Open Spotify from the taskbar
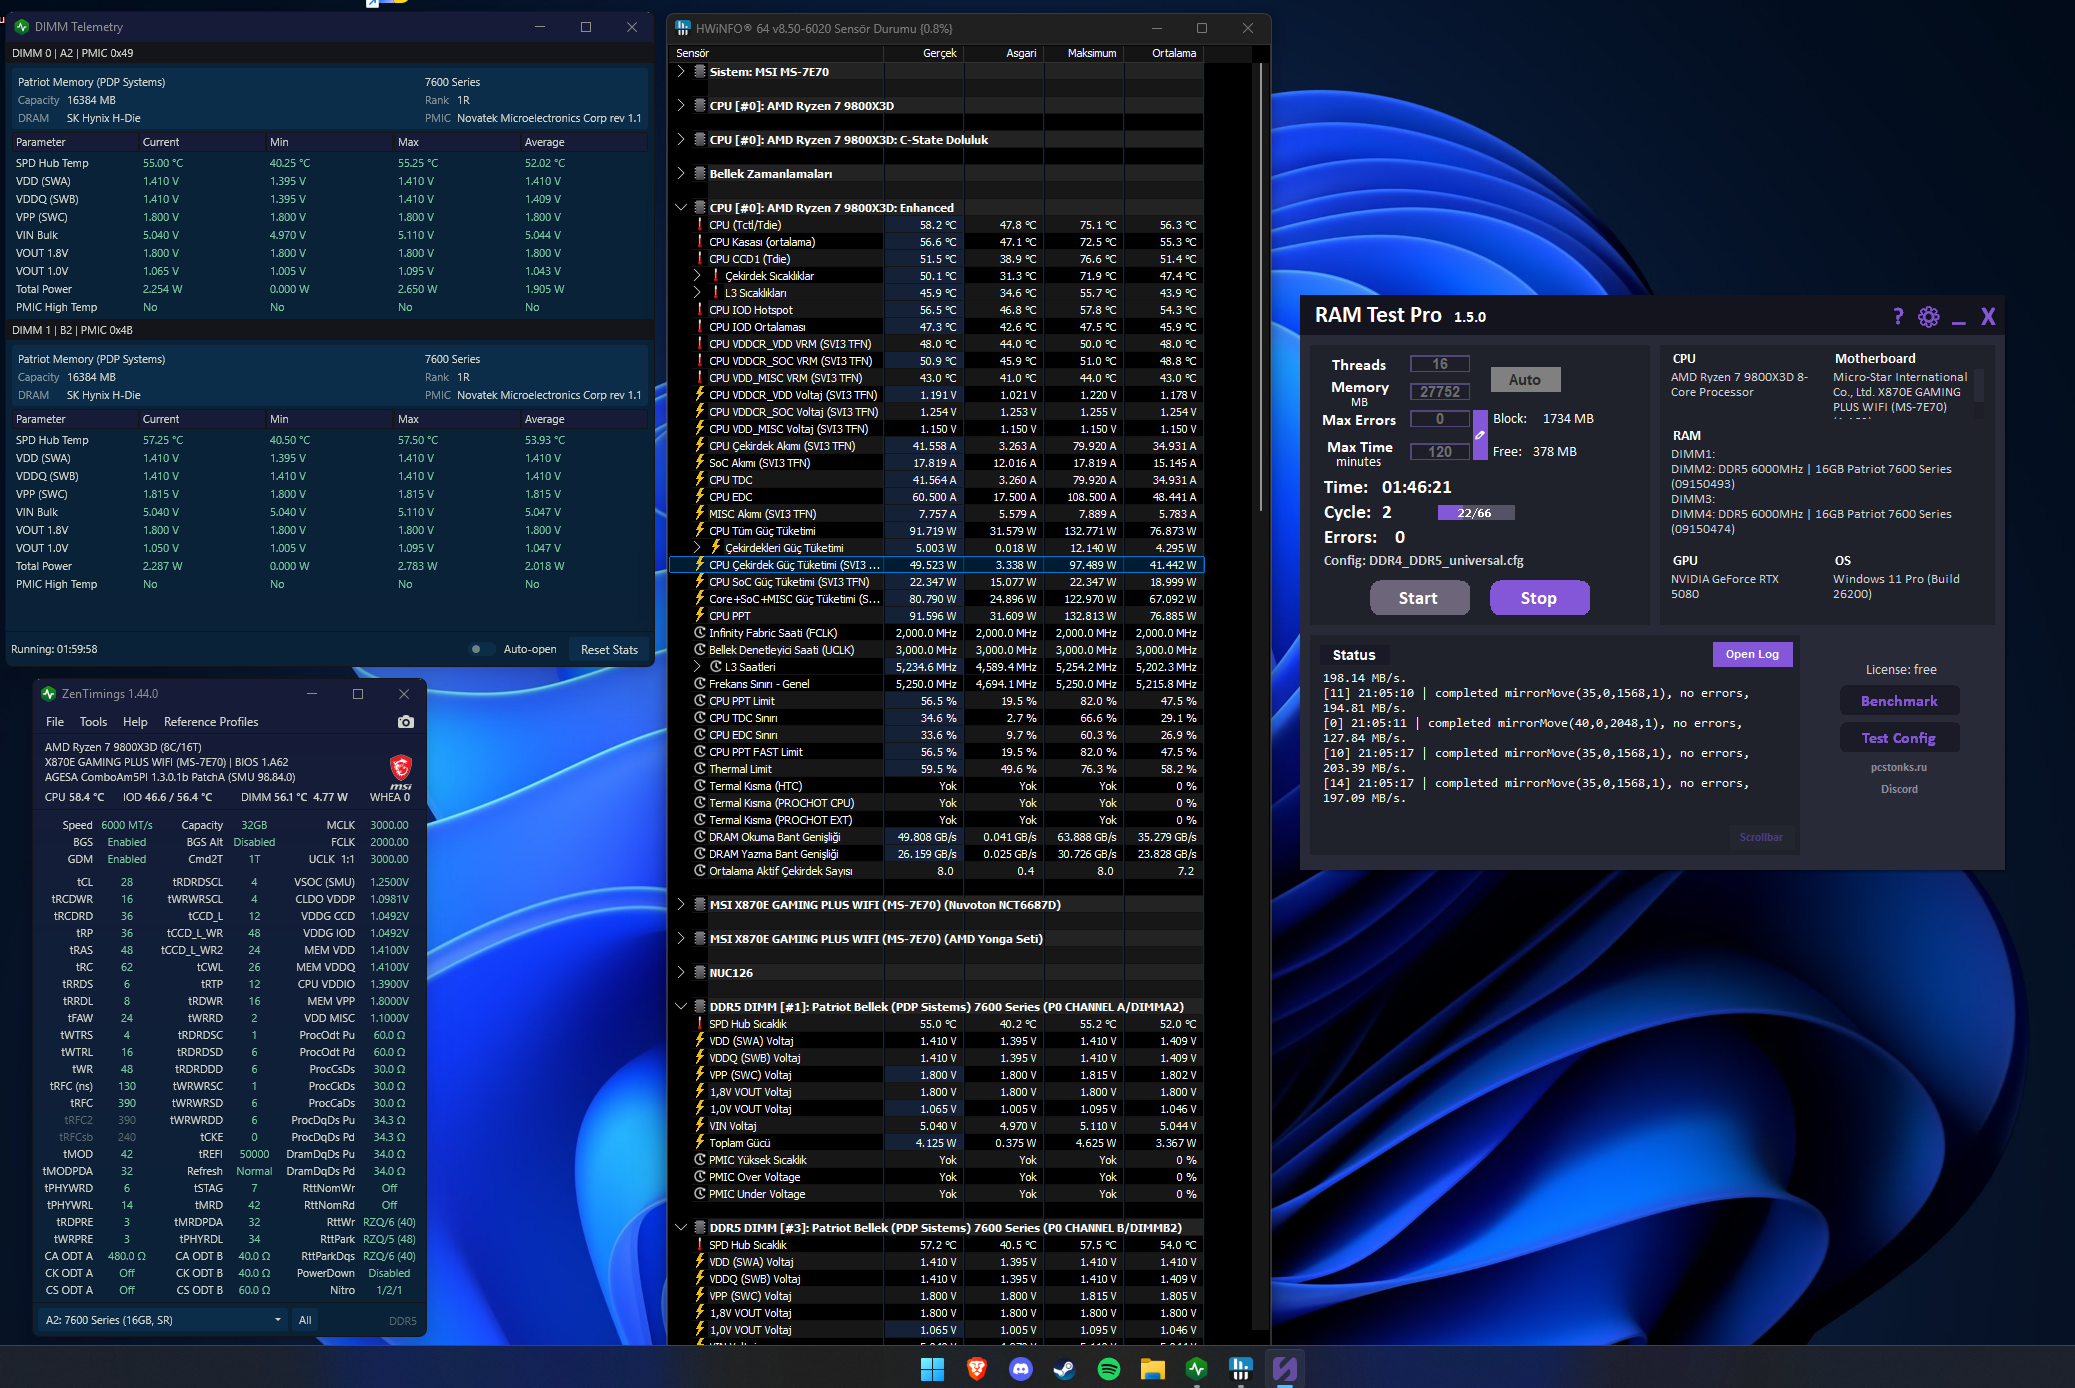Screen dimensions: 2075x1388 1109,1369
